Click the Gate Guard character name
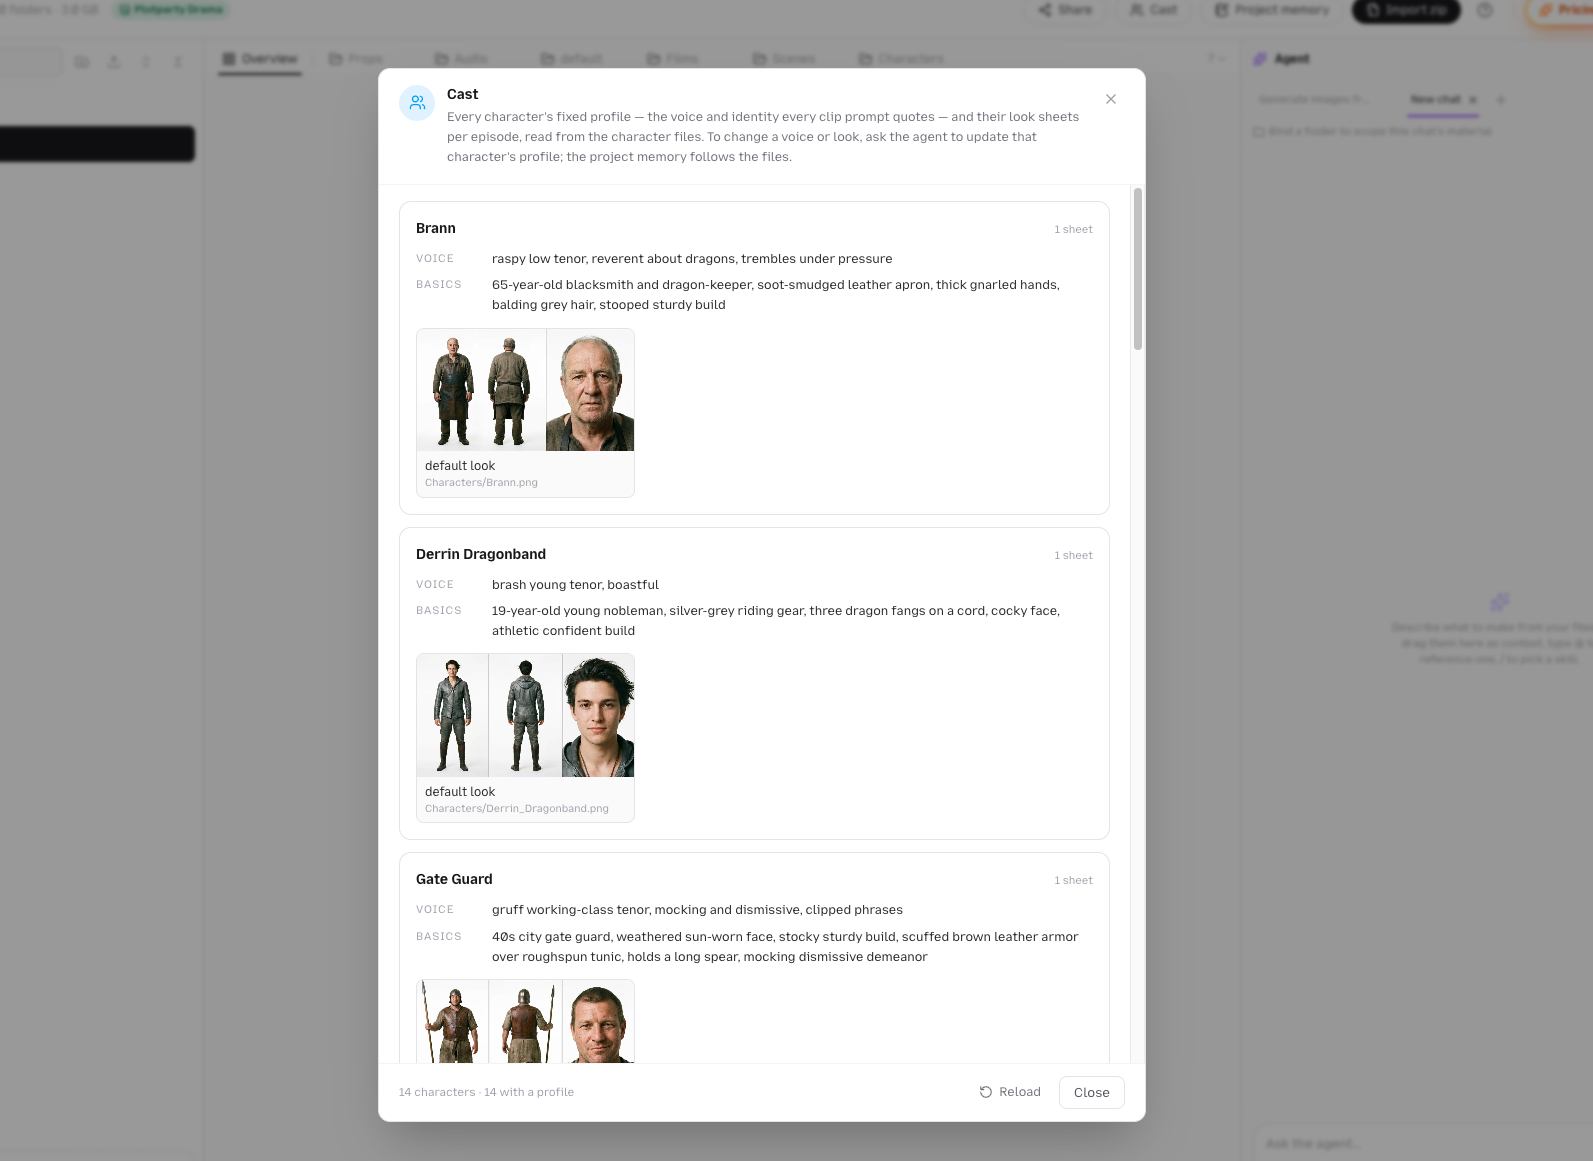Viewport: 1593px width, 1161px height. click(x=454, y=879)
